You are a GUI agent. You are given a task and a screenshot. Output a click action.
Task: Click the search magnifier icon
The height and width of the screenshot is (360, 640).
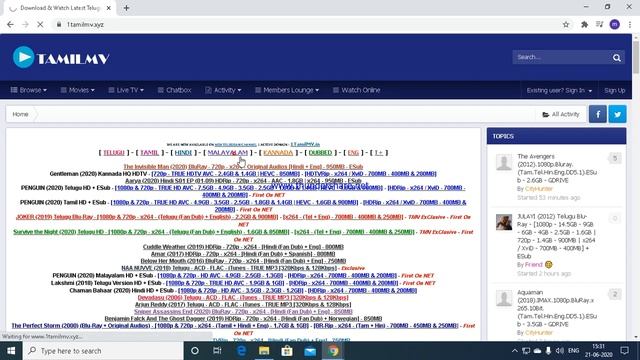click(x=617, y=58)
